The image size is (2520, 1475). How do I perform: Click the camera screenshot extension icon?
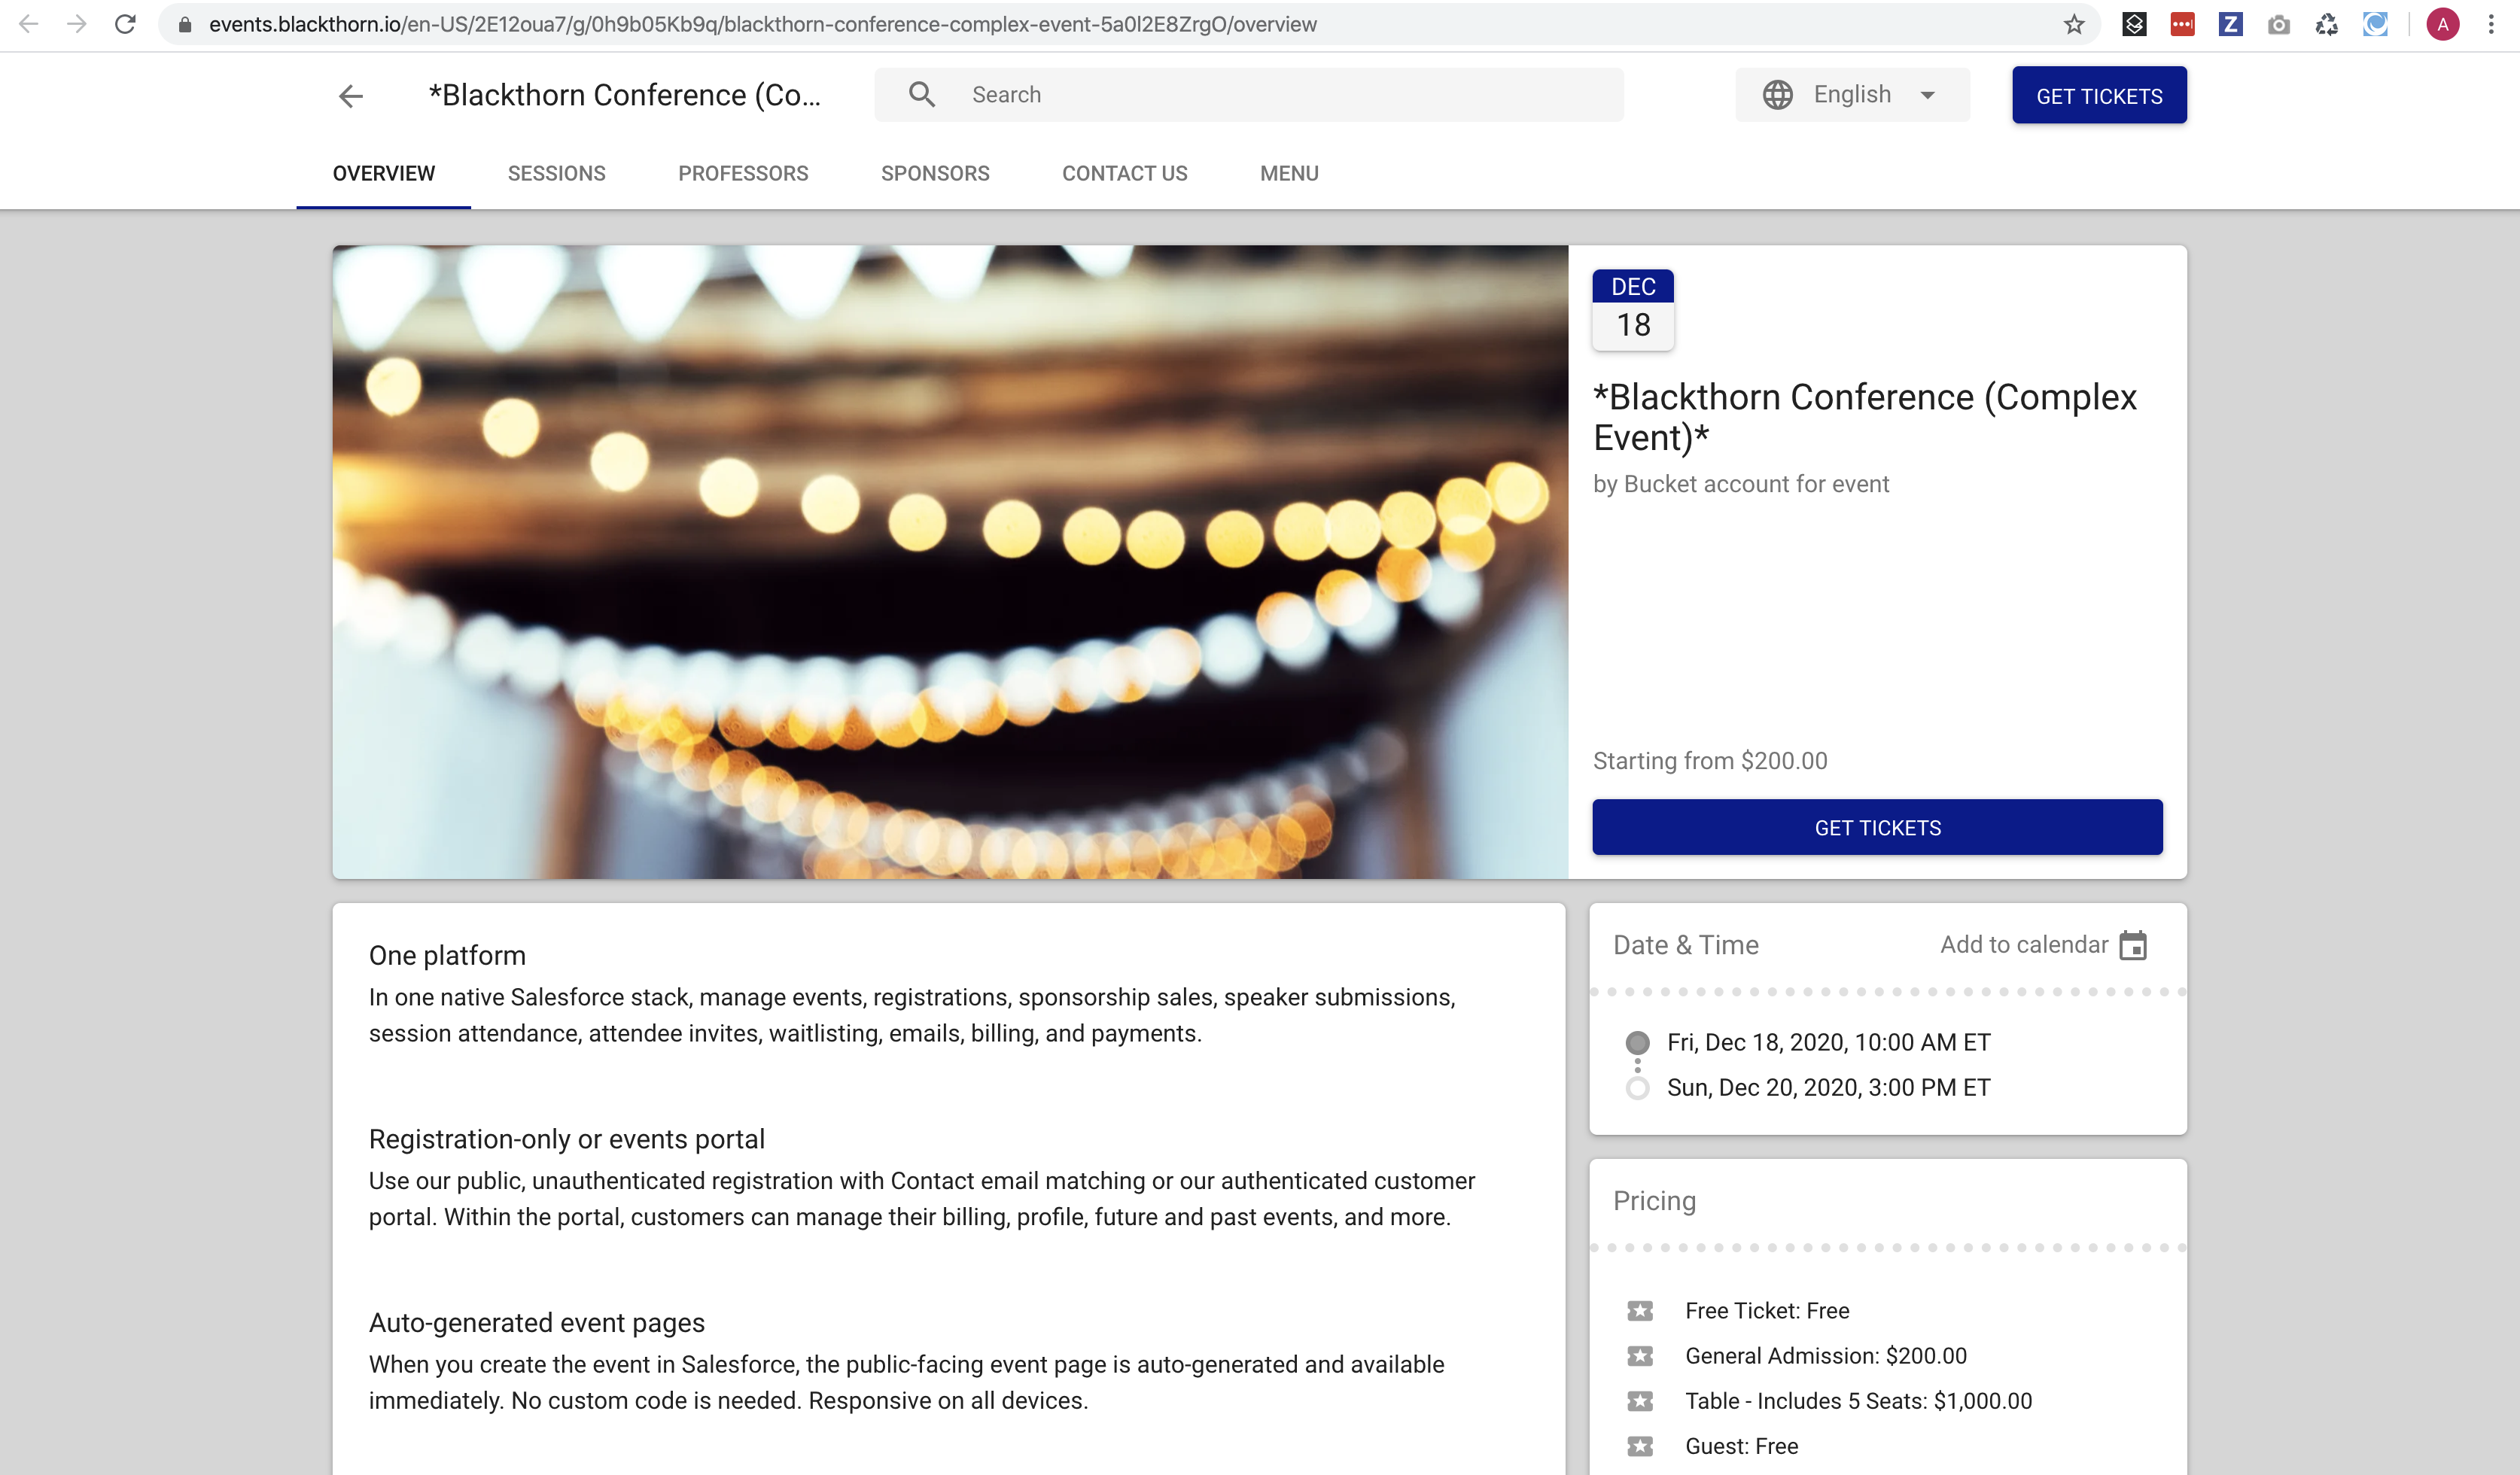click(2278, 25)
